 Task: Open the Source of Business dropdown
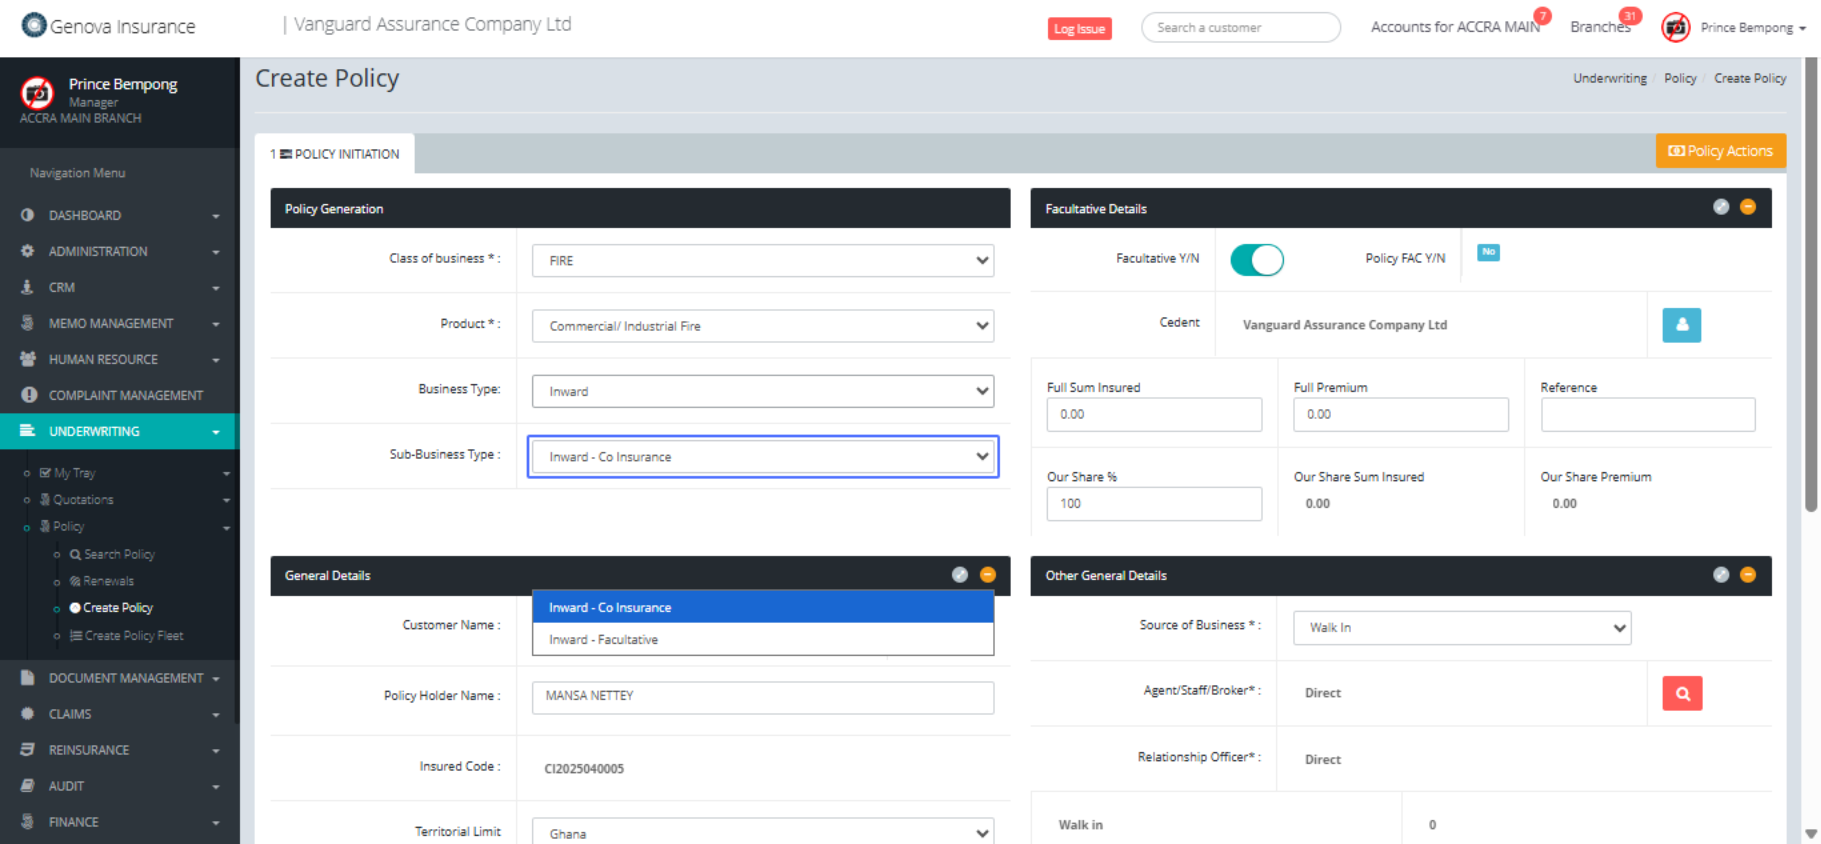click(1461, 628)
